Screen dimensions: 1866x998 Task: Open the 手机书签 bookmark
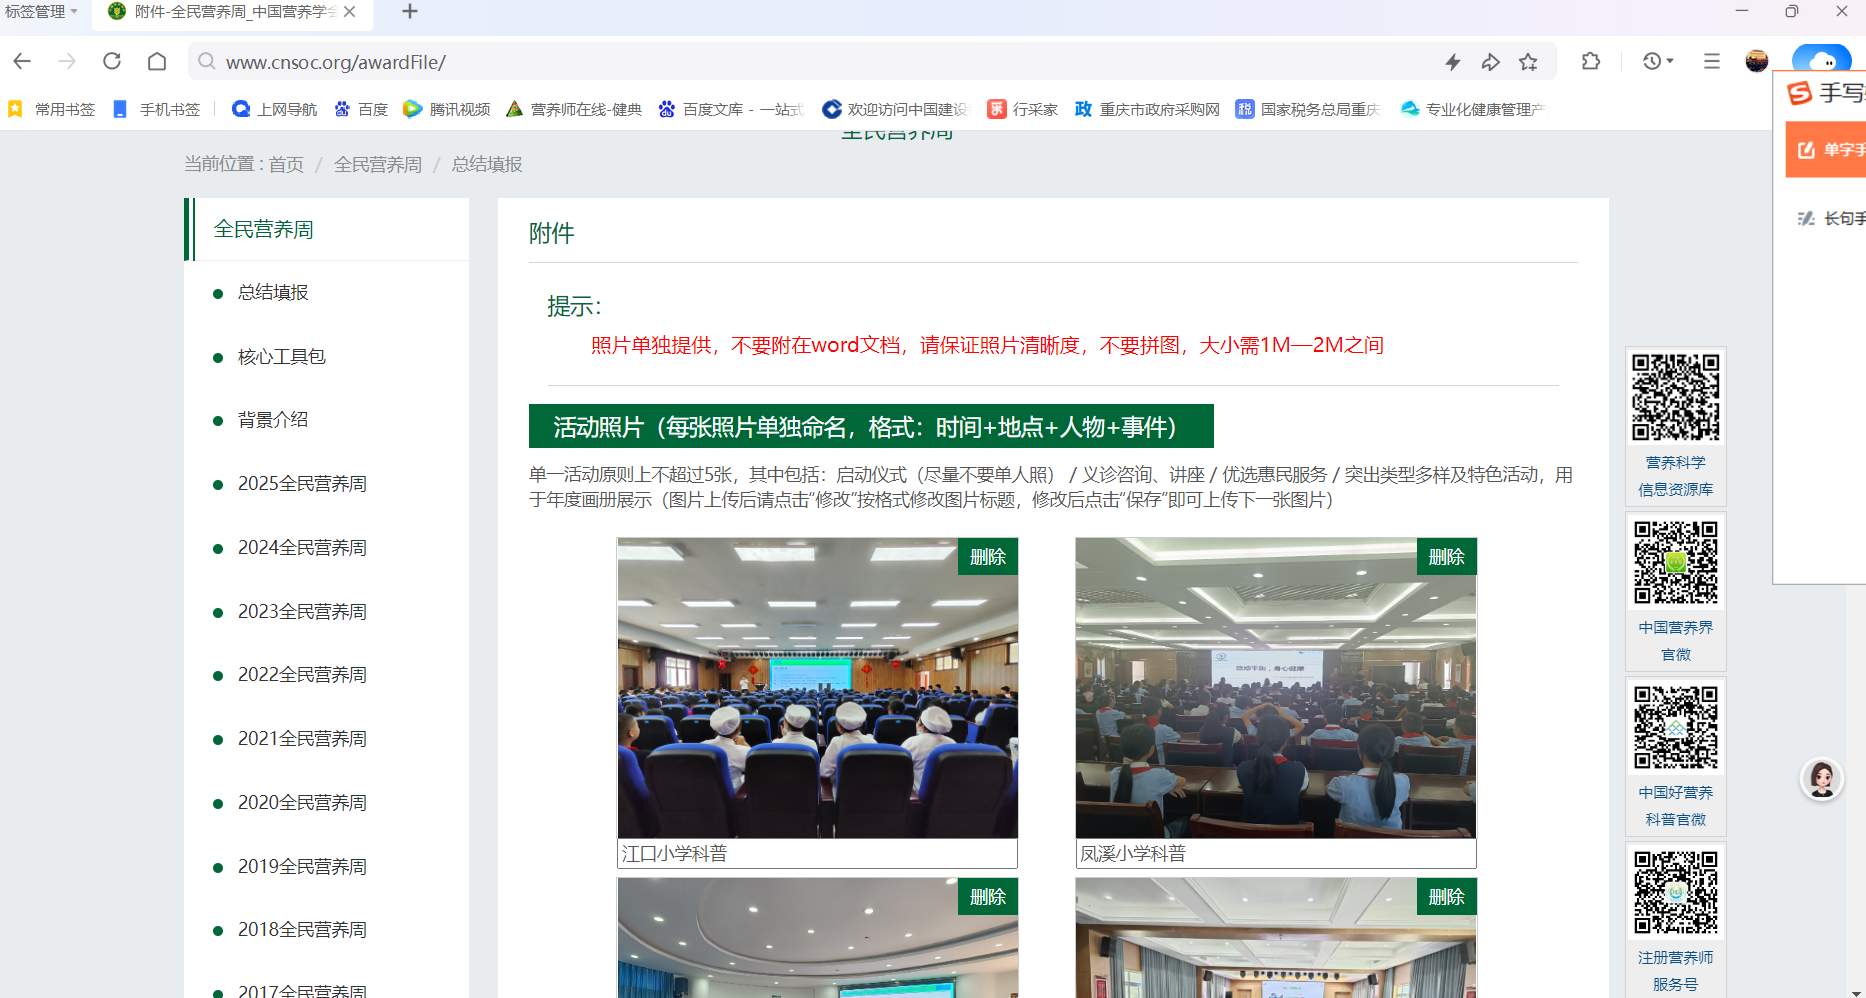point(157,109)
